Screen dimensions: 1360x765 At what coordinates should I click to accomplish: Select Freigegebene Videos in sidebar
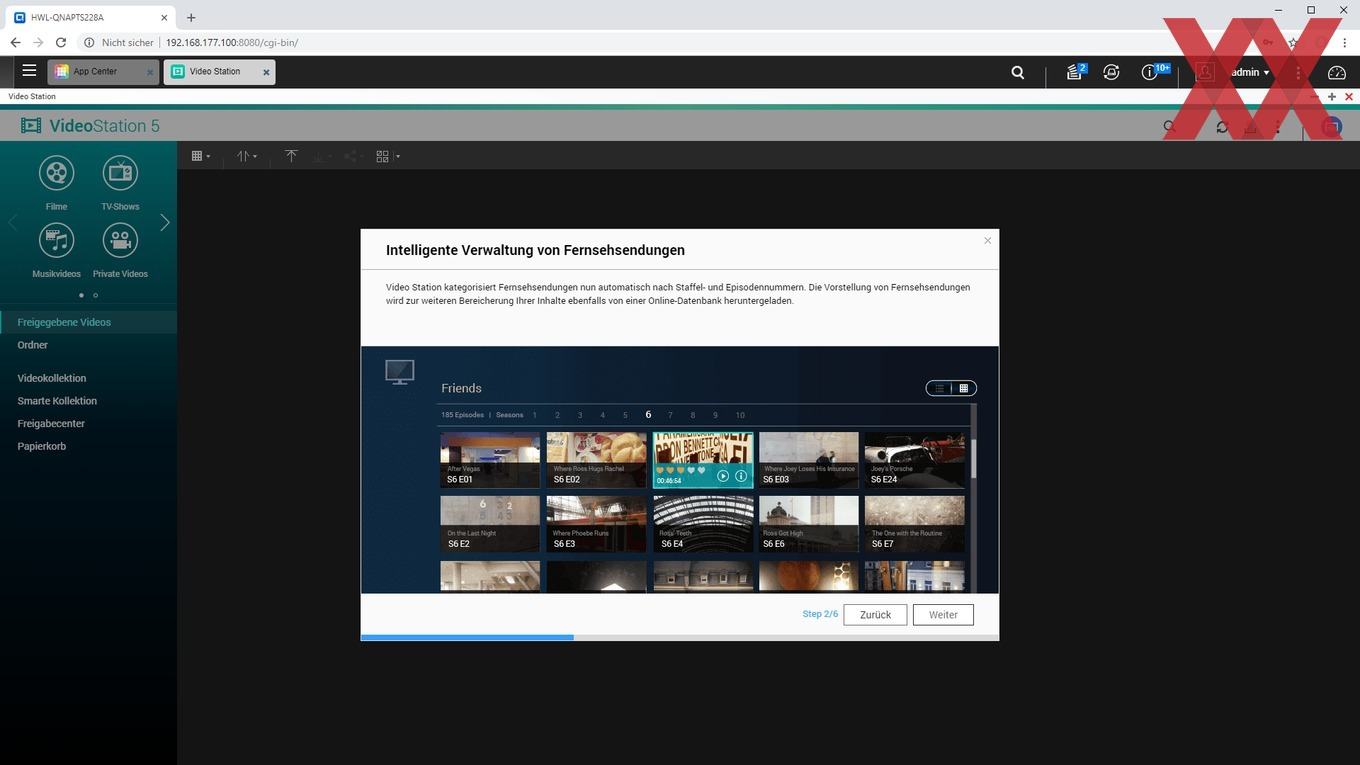88,322
